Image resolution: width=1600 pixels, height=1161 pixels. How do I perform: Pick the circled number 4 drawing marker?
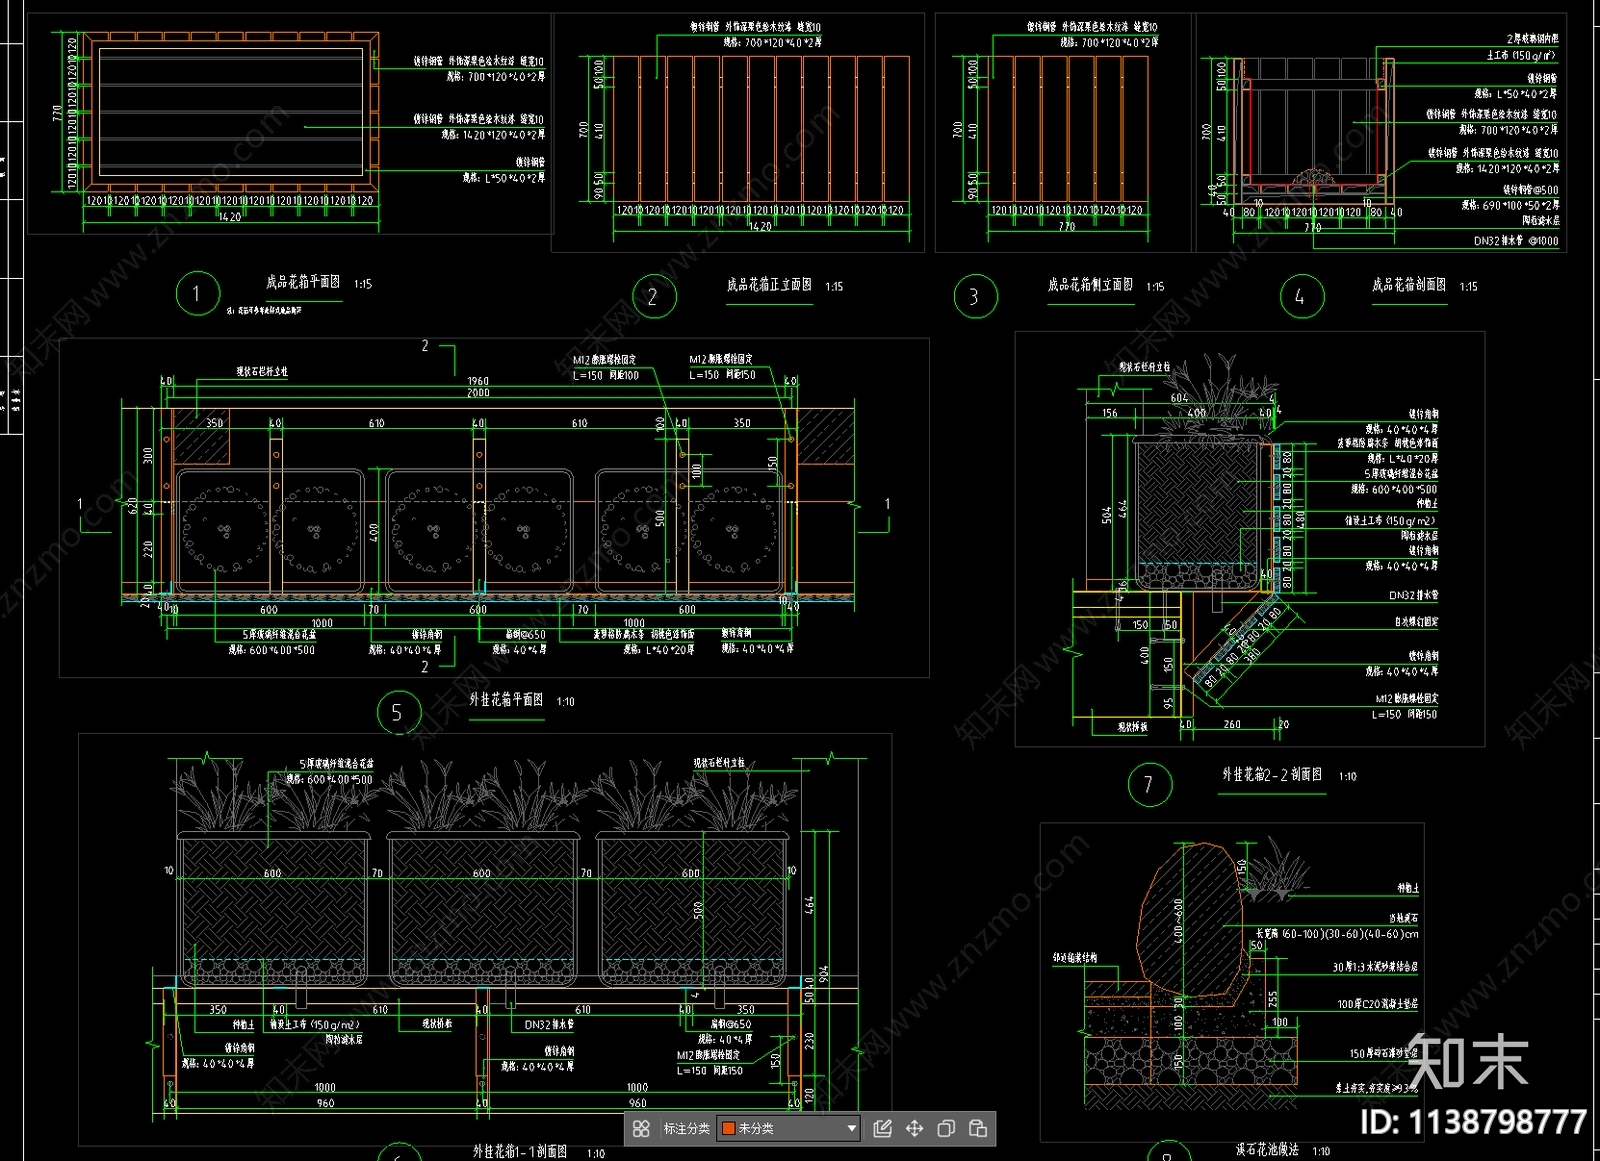(1301, 297)
